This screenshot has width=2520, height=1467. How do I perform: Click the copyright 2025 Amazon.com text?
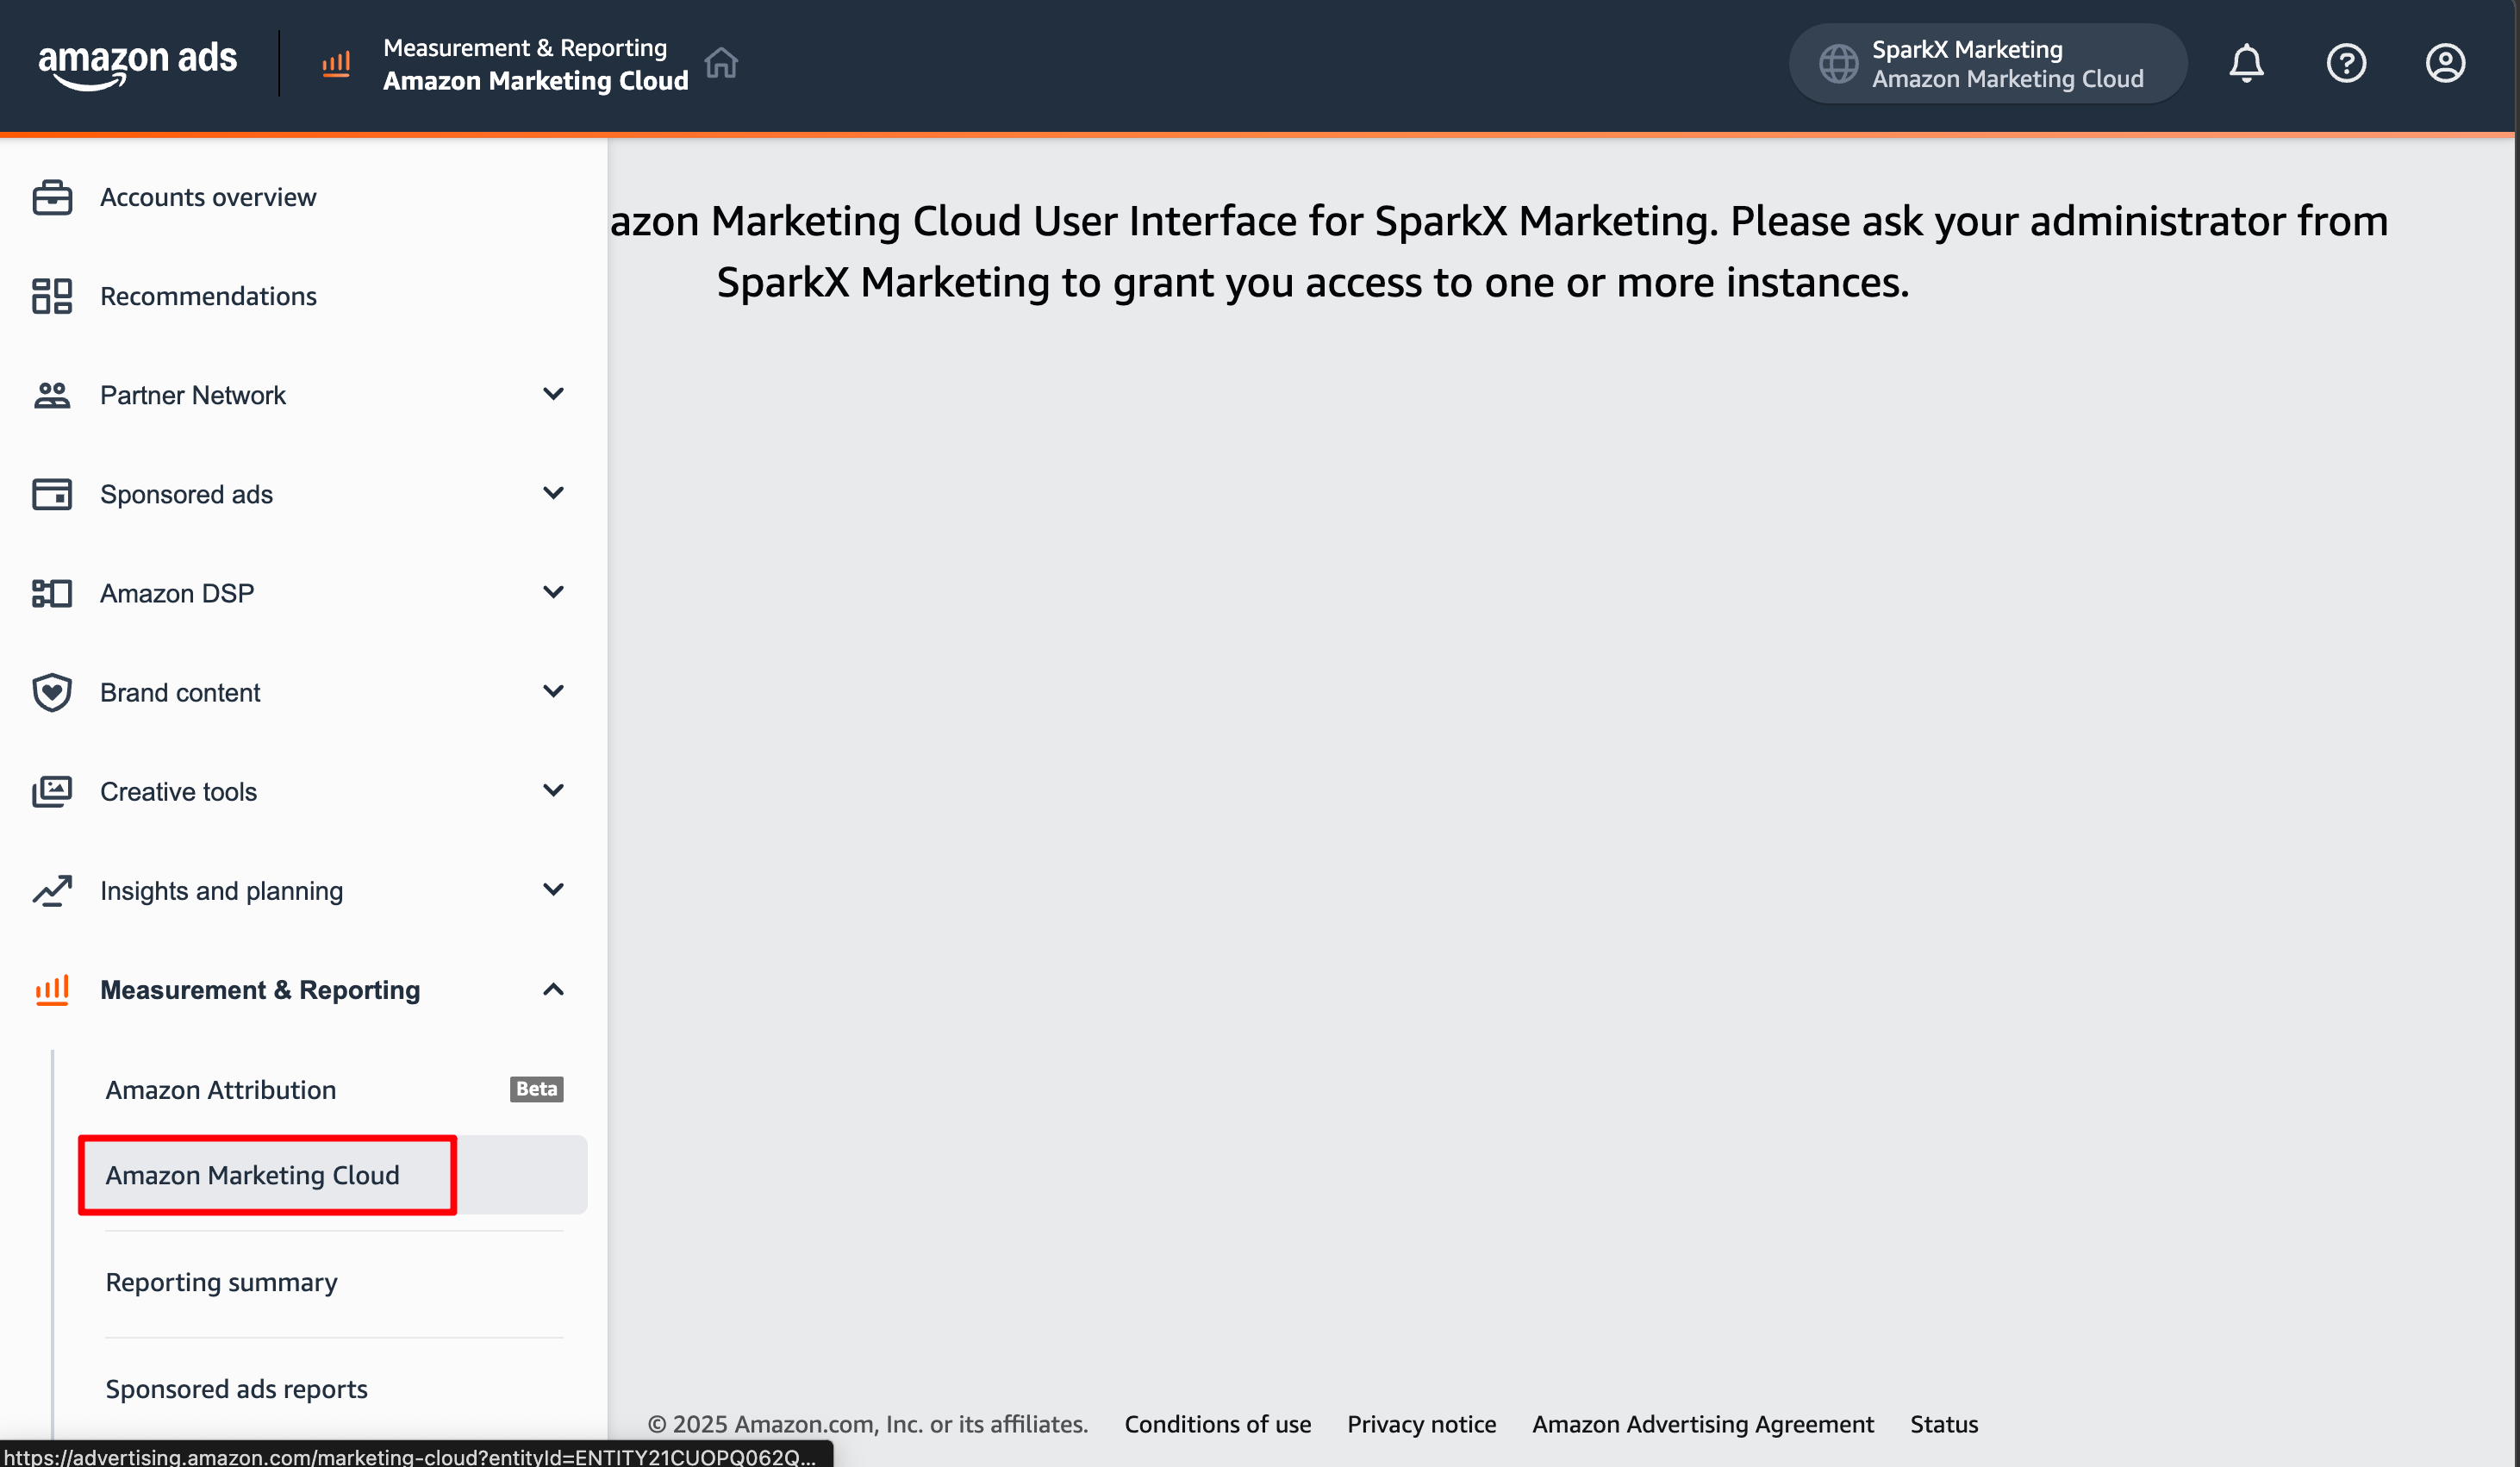coord(867,1423)
